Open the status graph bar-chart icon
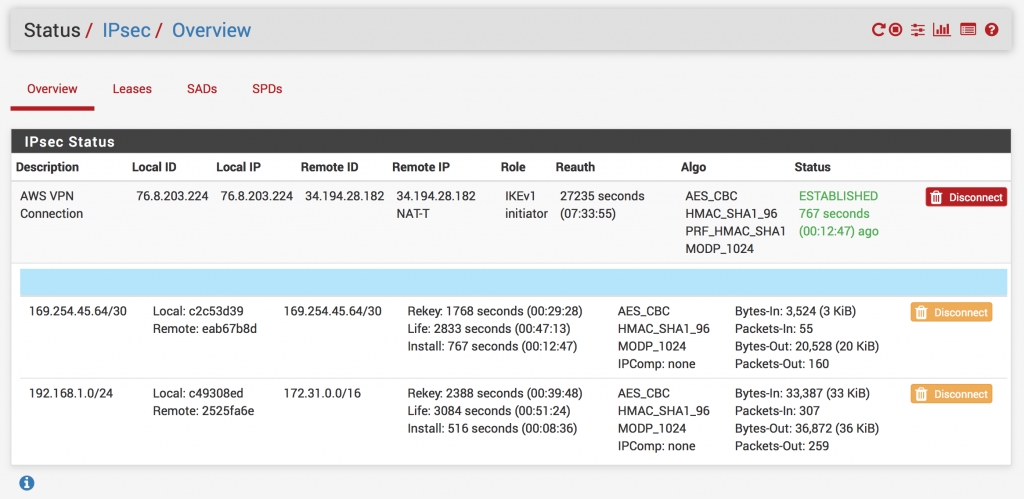 (x=942, y=30)
